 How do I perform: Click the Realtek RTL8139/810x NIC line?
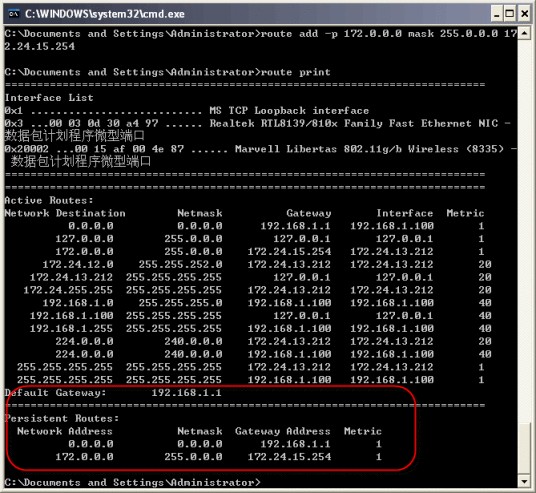[257, 130]
